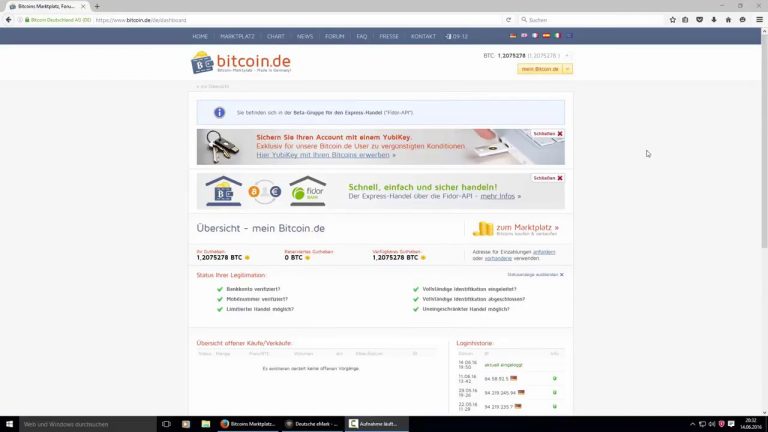Switch site language with the German flag

pyautogui.click(x=513, y=36)
